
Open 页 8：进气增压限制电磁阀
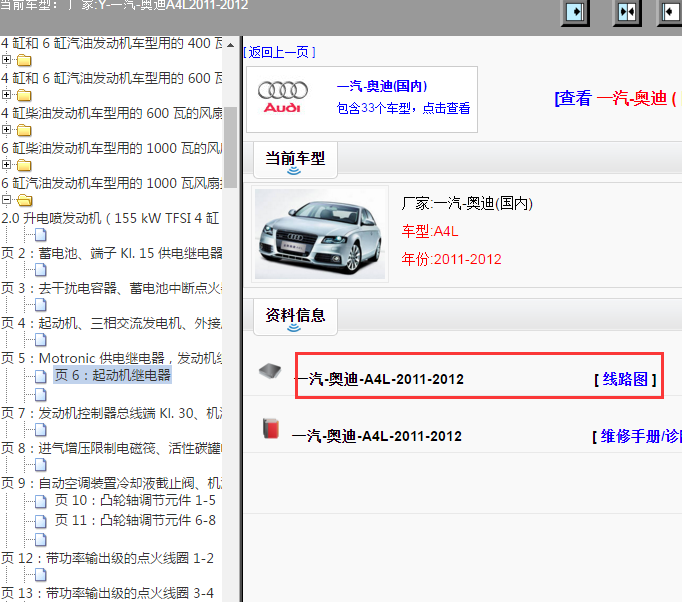[112, 448]
